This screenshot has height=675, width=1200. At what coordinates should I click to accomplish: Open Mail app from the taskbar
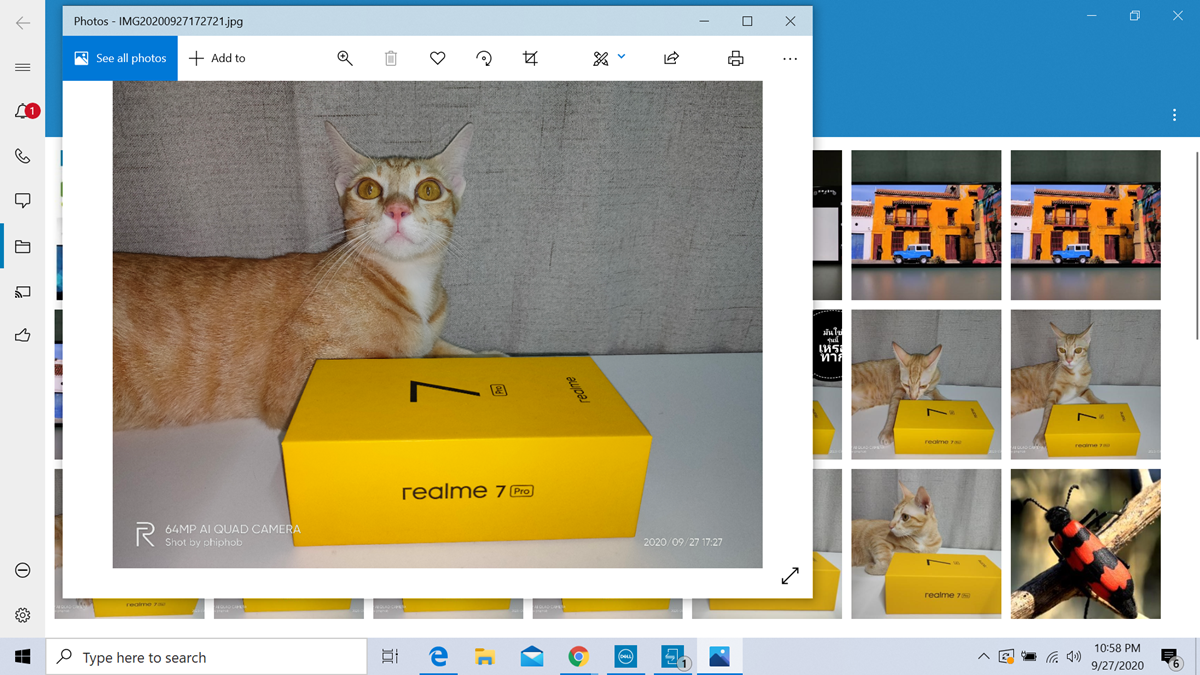[532, 657]
